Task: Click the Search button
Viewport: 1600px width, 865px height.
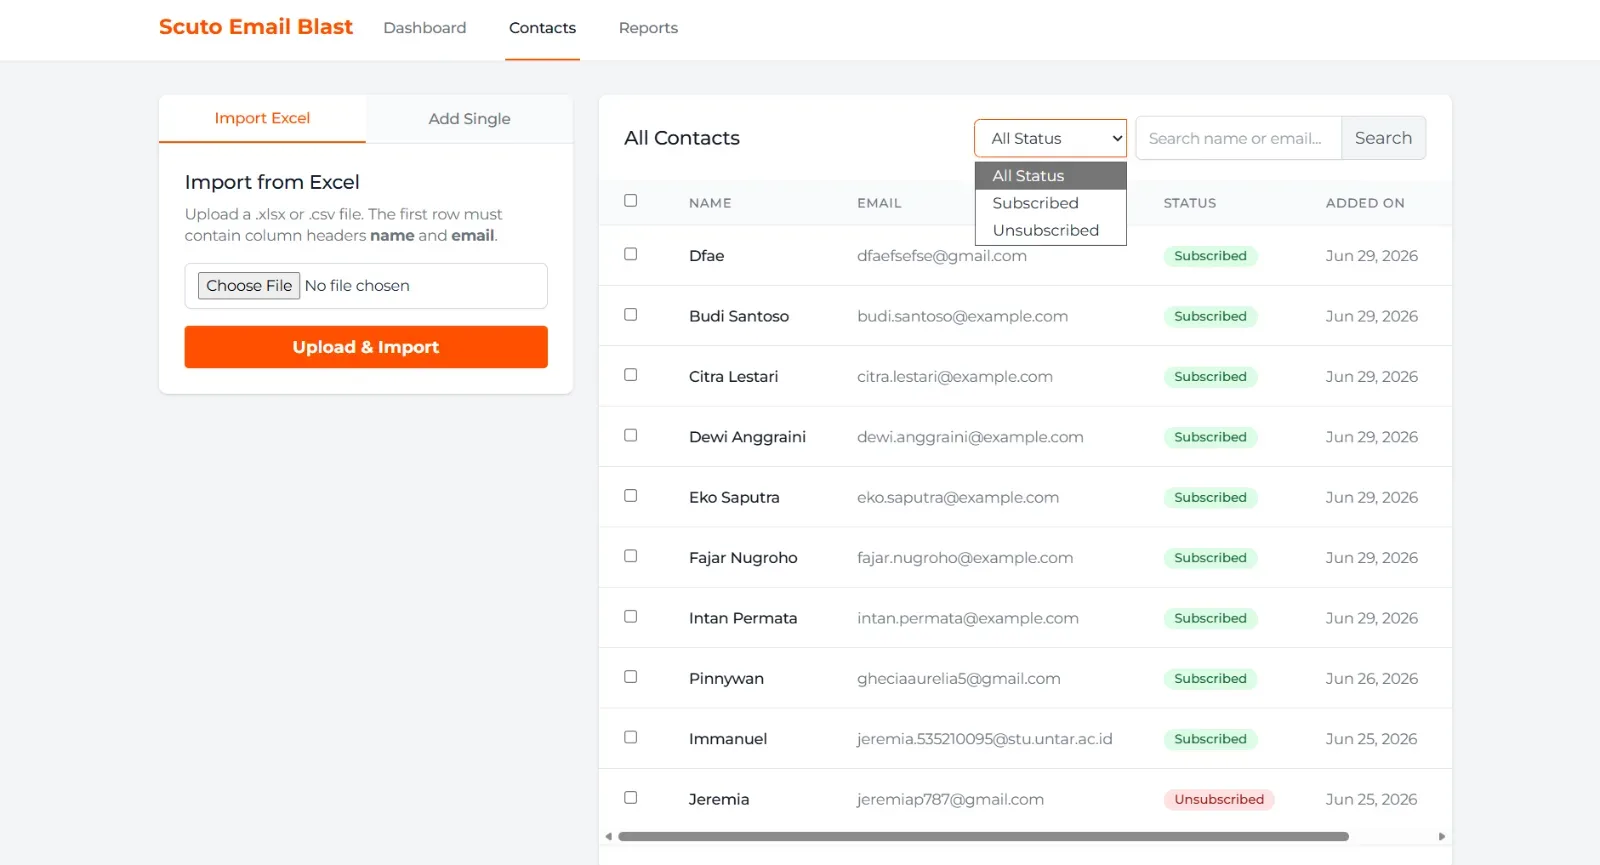Action: pyautogui.click(x=1383, y=138)
